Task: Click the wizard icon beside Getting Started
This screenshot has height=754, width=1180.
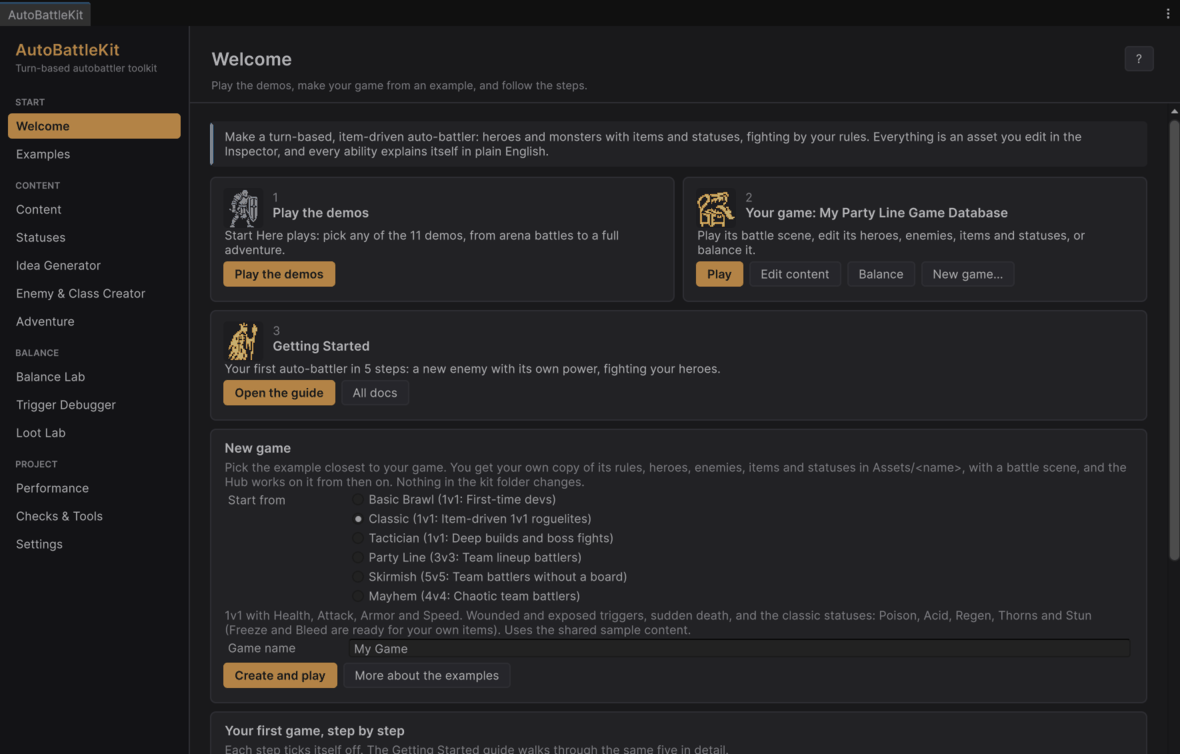Action: (243, 342)
